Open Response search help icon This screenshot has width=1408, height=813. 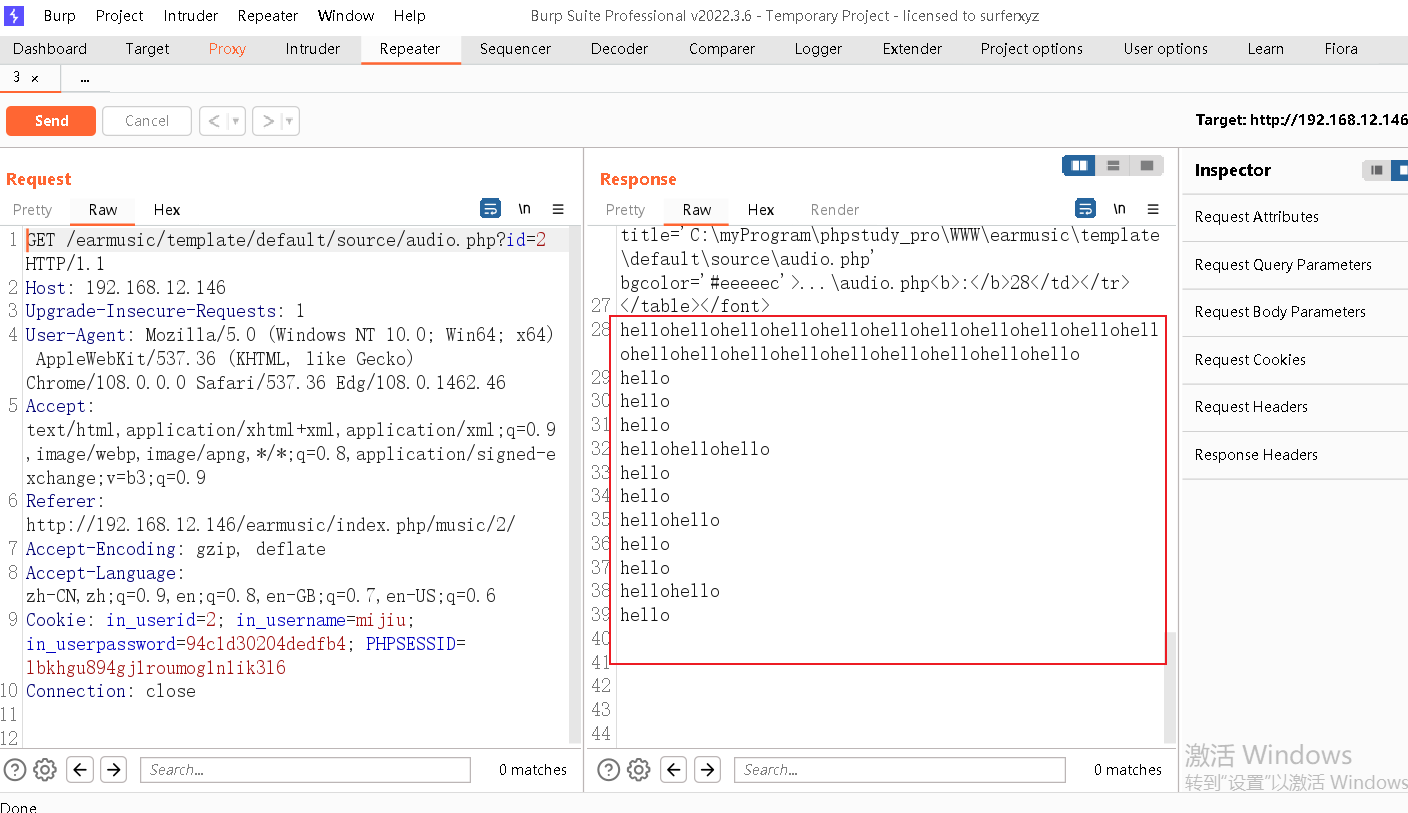pyautogui.click(x=608, y=769)
